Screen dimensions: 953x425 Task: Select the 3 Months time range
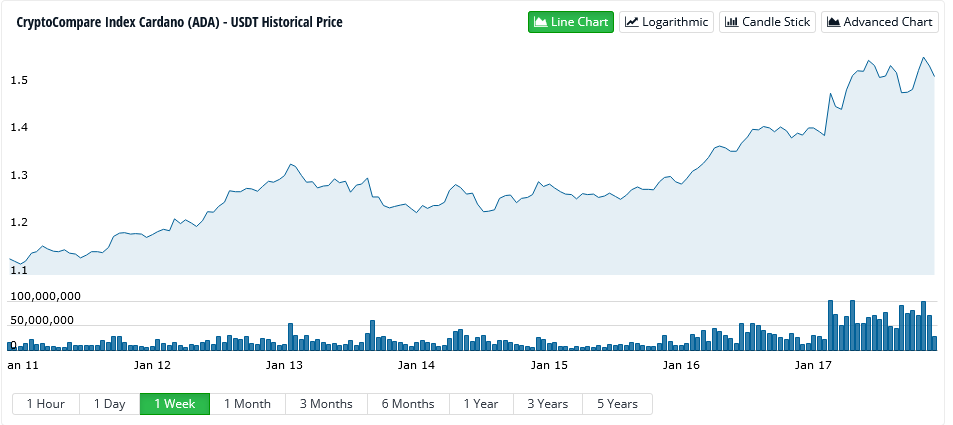click(x=326, y=404)
